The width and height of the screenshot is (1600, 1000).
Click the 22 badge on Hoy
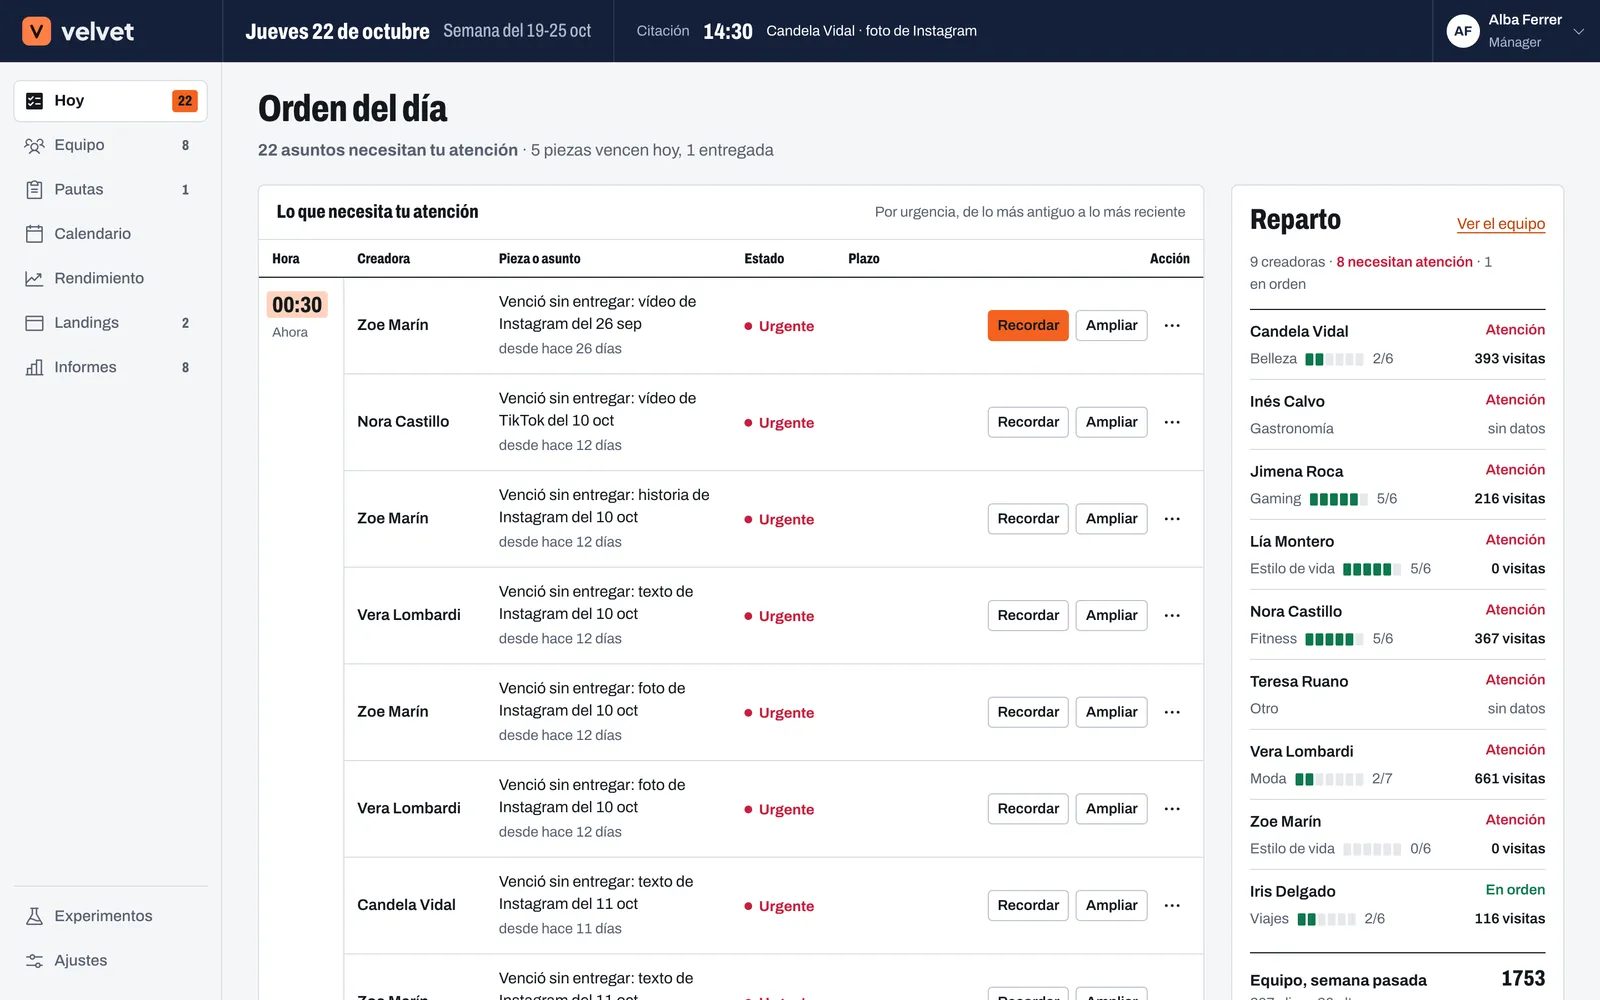click(x=185, y=101)
